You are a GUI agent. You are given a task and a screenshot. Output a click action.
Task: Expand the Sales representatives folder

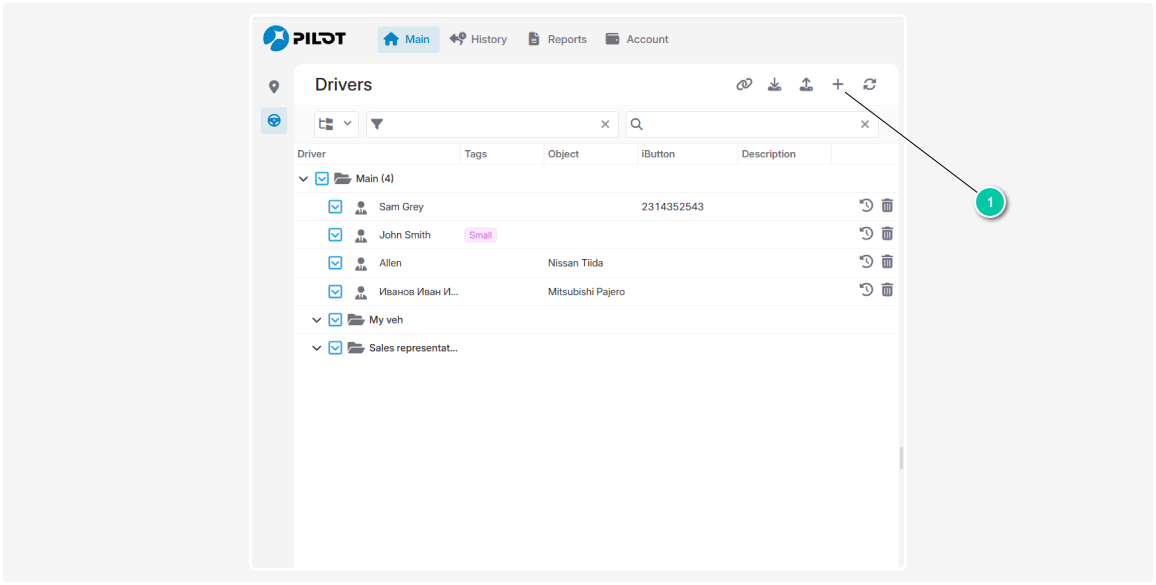click(x=317, y=348)
